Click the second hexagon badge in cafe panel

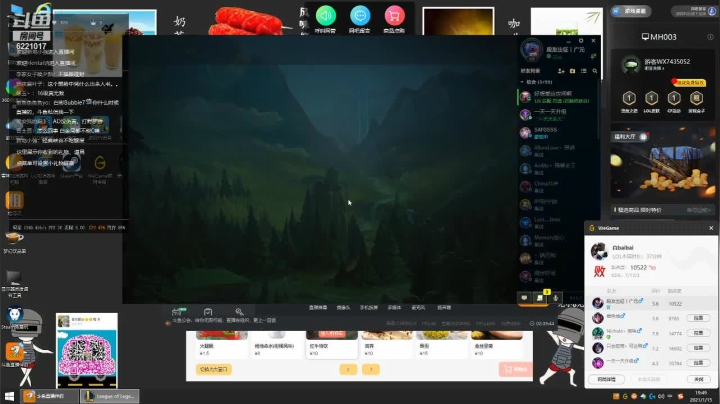[651, 98]
